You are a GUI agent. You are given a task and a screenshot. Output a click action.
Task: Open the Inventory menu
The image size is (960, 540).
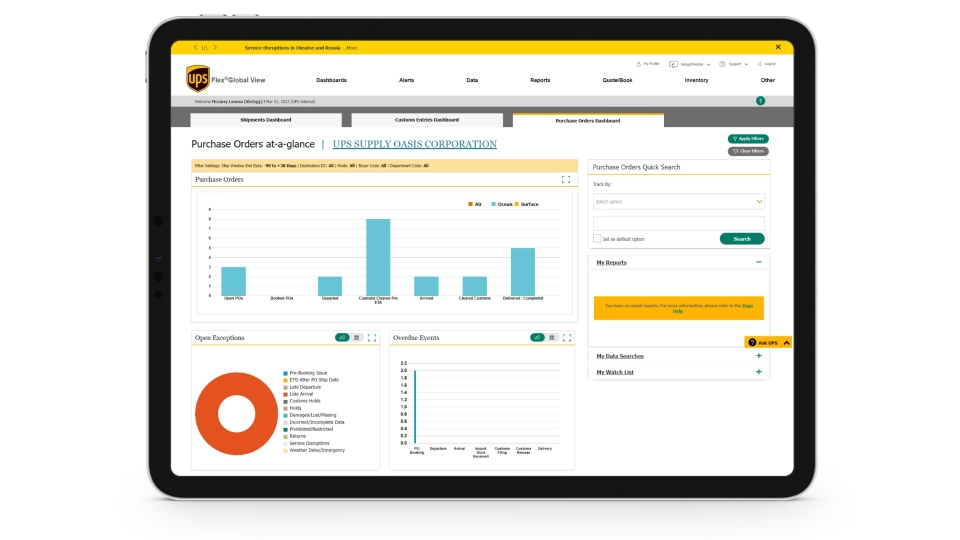pos(696,80)
